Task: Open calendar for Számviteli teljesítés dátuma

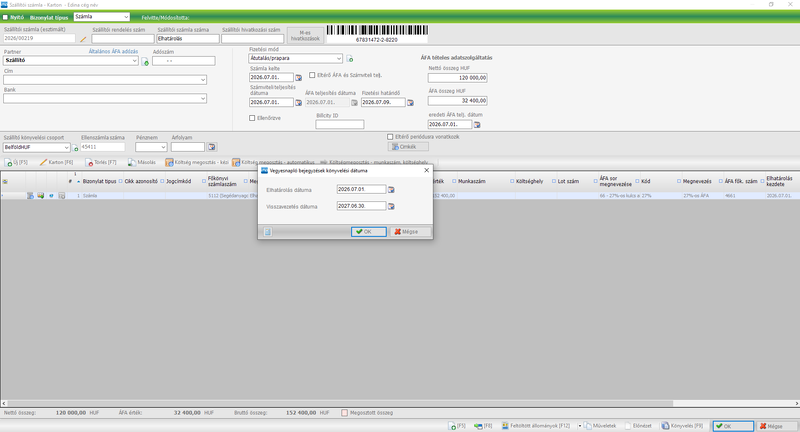Action: [x=299, y=103]
